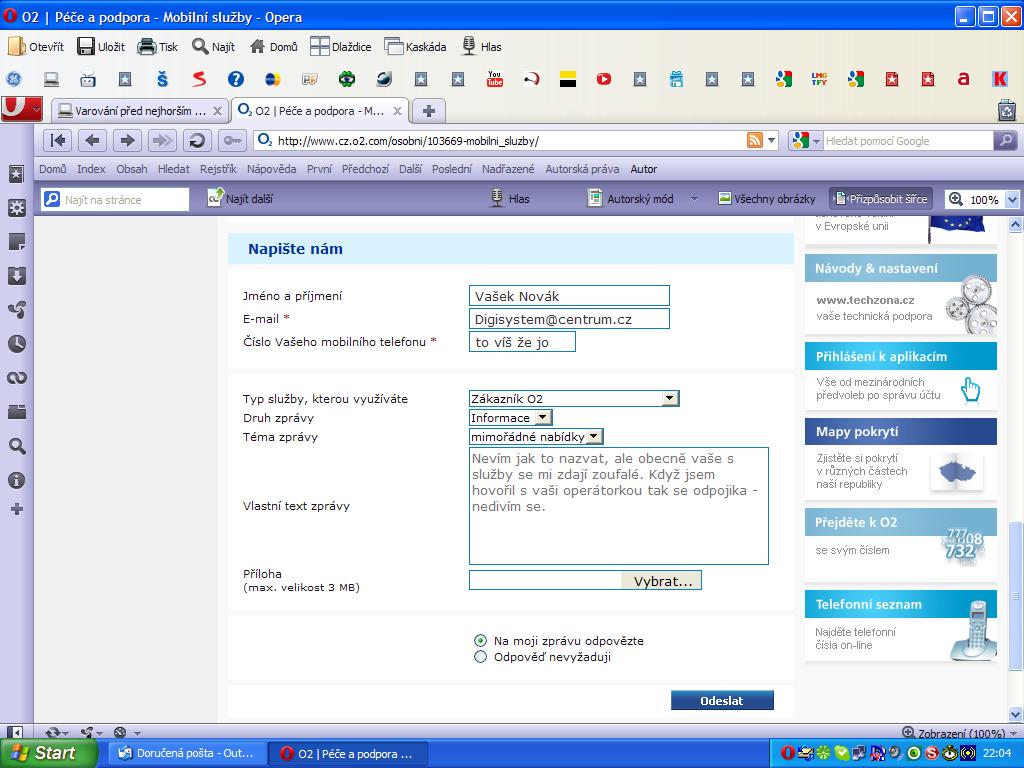This screenshot has width=1024, height=768.
Task: Open the 100% zoom level dropdown
Action: (x=1012, y=200)
